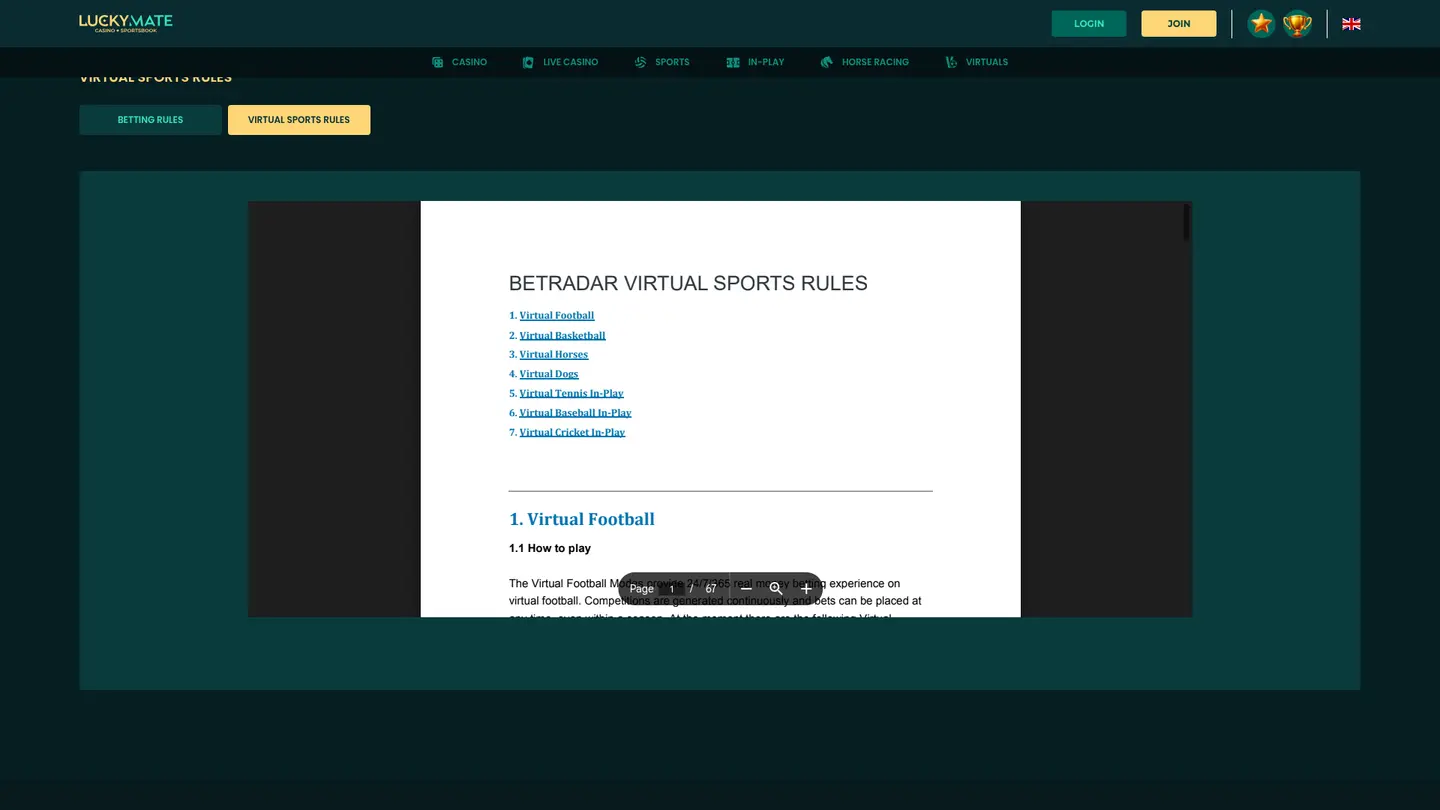Click the BETRADAR VIRTUAL SPORTS RULES title
This screenshot has height=810, width=1440.
pos(688,284)
